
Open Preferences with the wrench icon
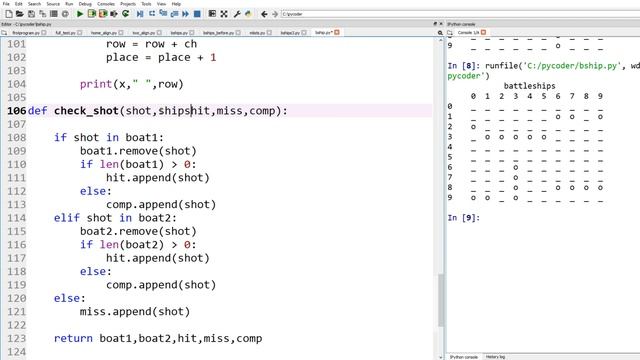coord(237,14)
